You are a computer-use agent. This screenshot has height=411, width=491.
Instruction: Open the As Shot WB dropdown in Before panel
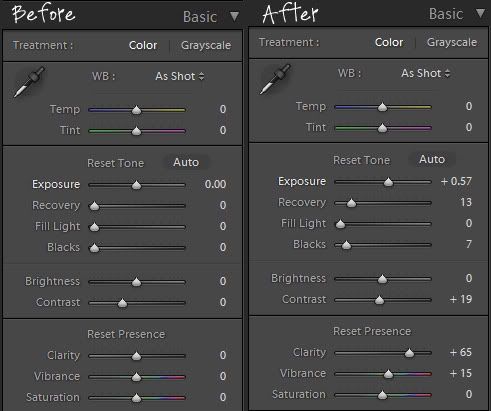[180, 76]
